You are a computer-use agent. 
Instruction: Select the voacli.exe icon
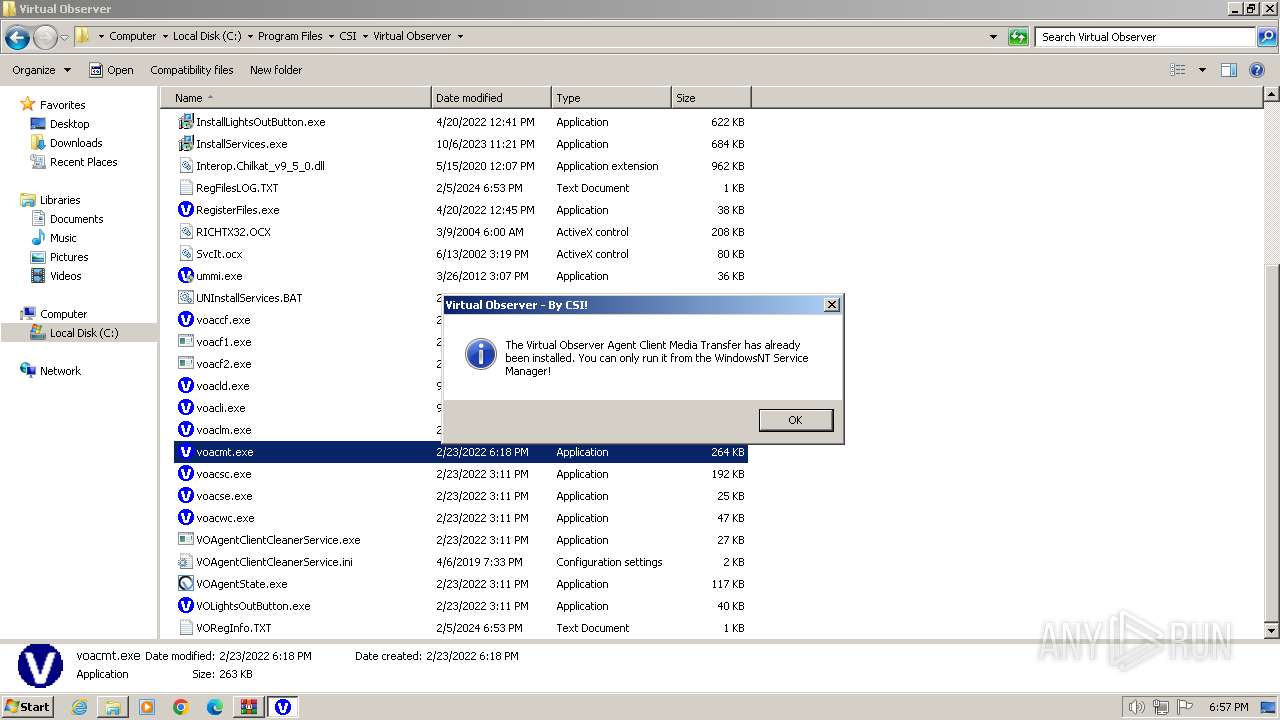click(185, 408)
